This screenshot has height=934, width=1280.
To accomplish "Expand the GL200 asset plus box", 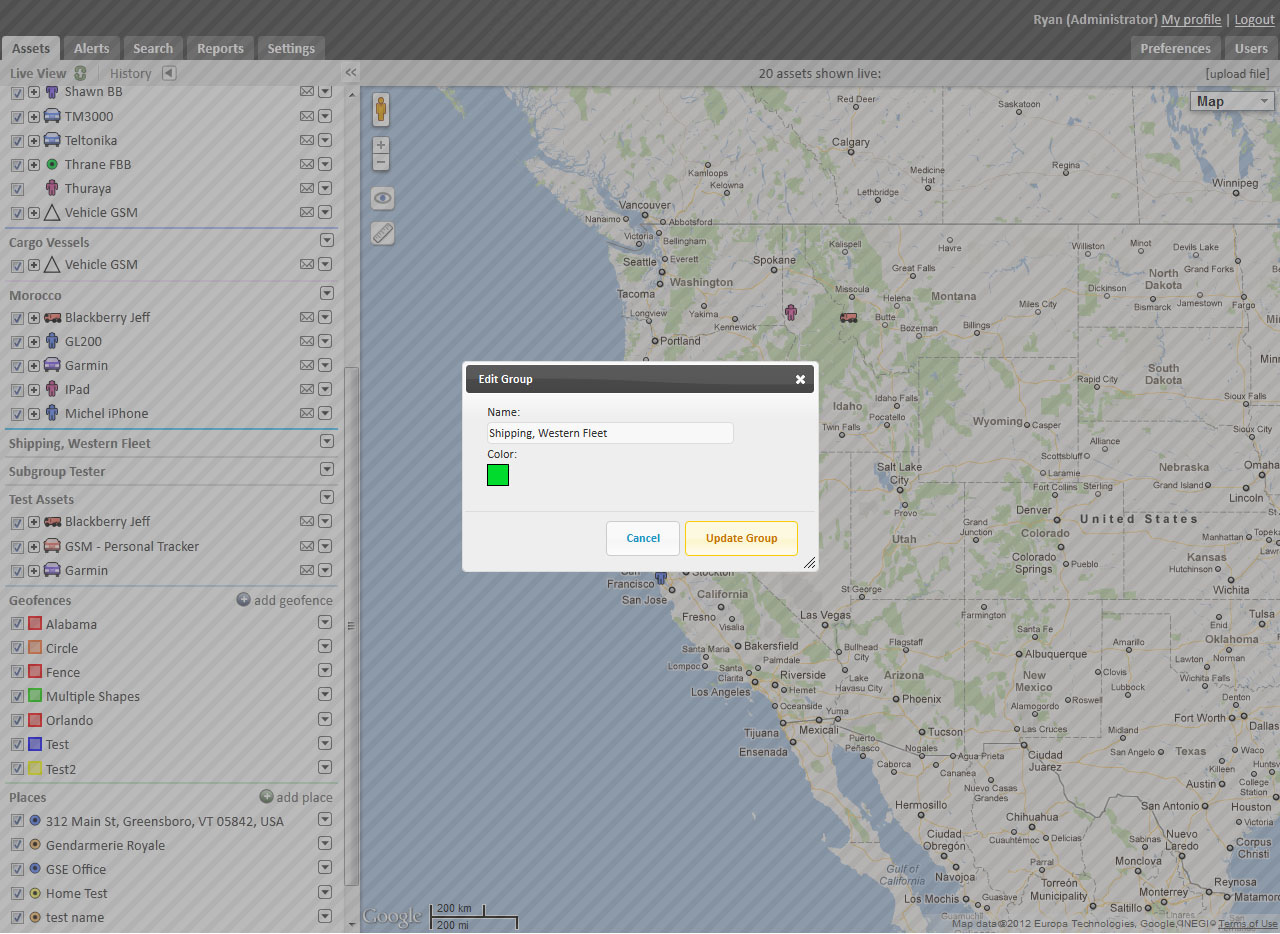I will [x=34, y=342].
